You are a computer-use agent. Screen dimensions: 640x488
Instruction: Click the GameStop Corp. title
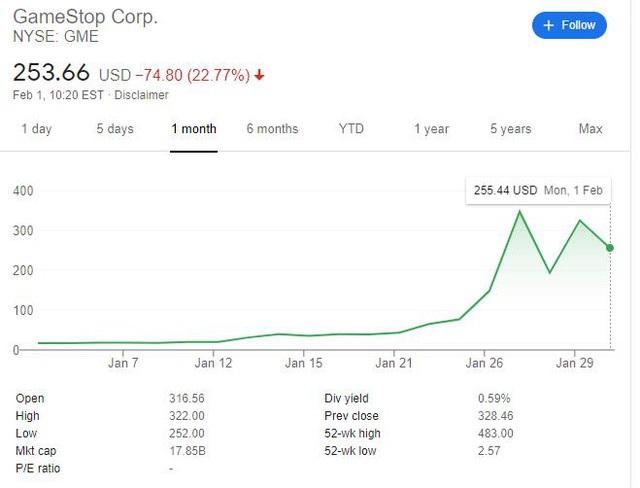[x=85, y=18]
